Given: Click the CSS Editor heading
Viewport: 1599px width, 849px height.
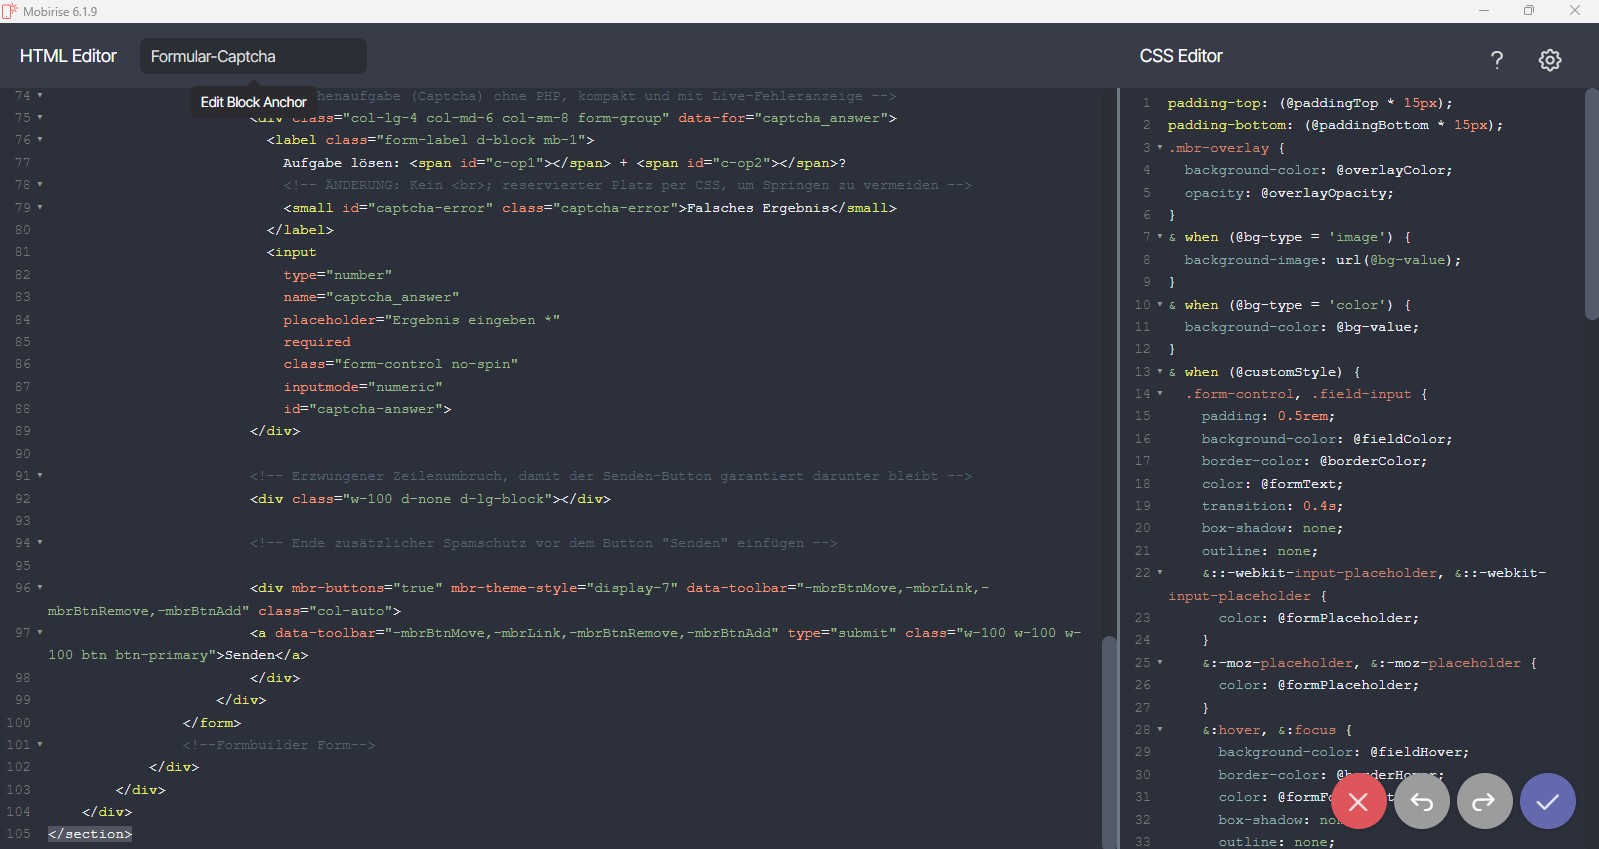Looking at the screenshot, I should point(1181,56).
